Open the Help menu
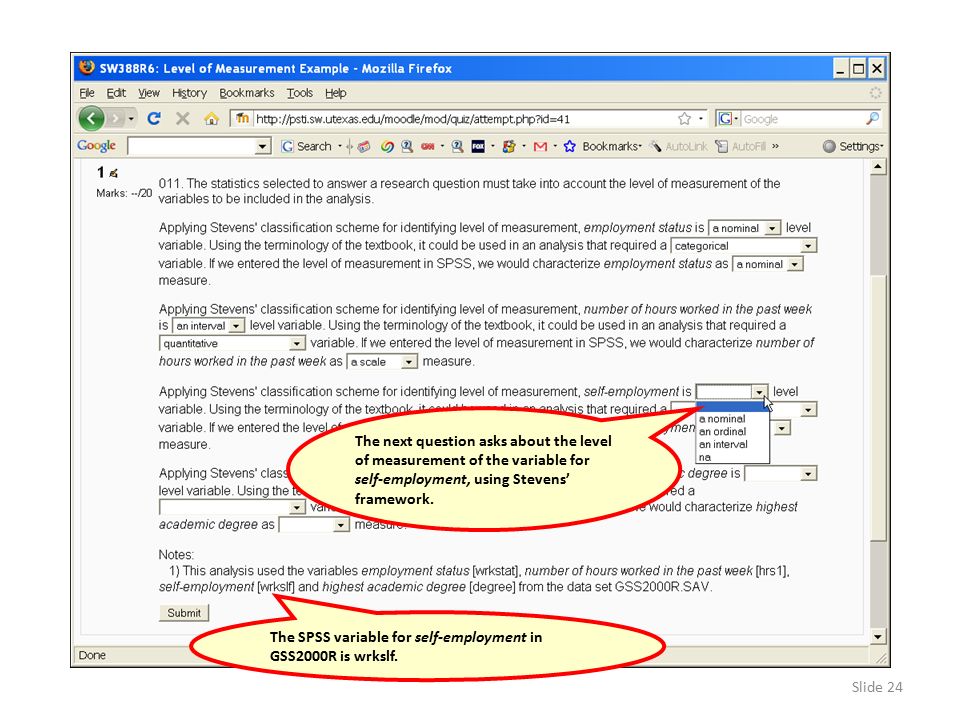The width and height of the screenshot is (960, 720). (336, 93)
